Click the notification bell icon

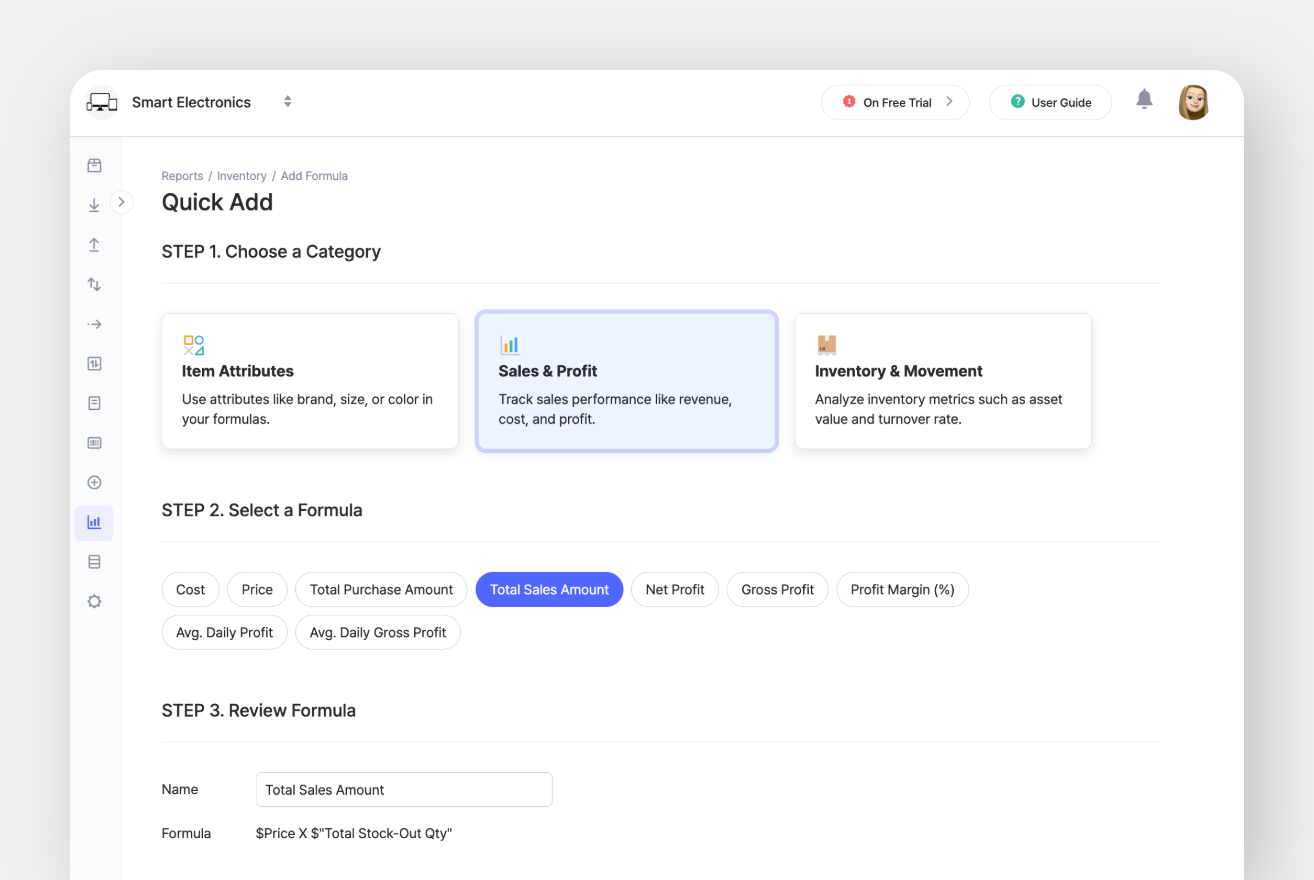1144,100
